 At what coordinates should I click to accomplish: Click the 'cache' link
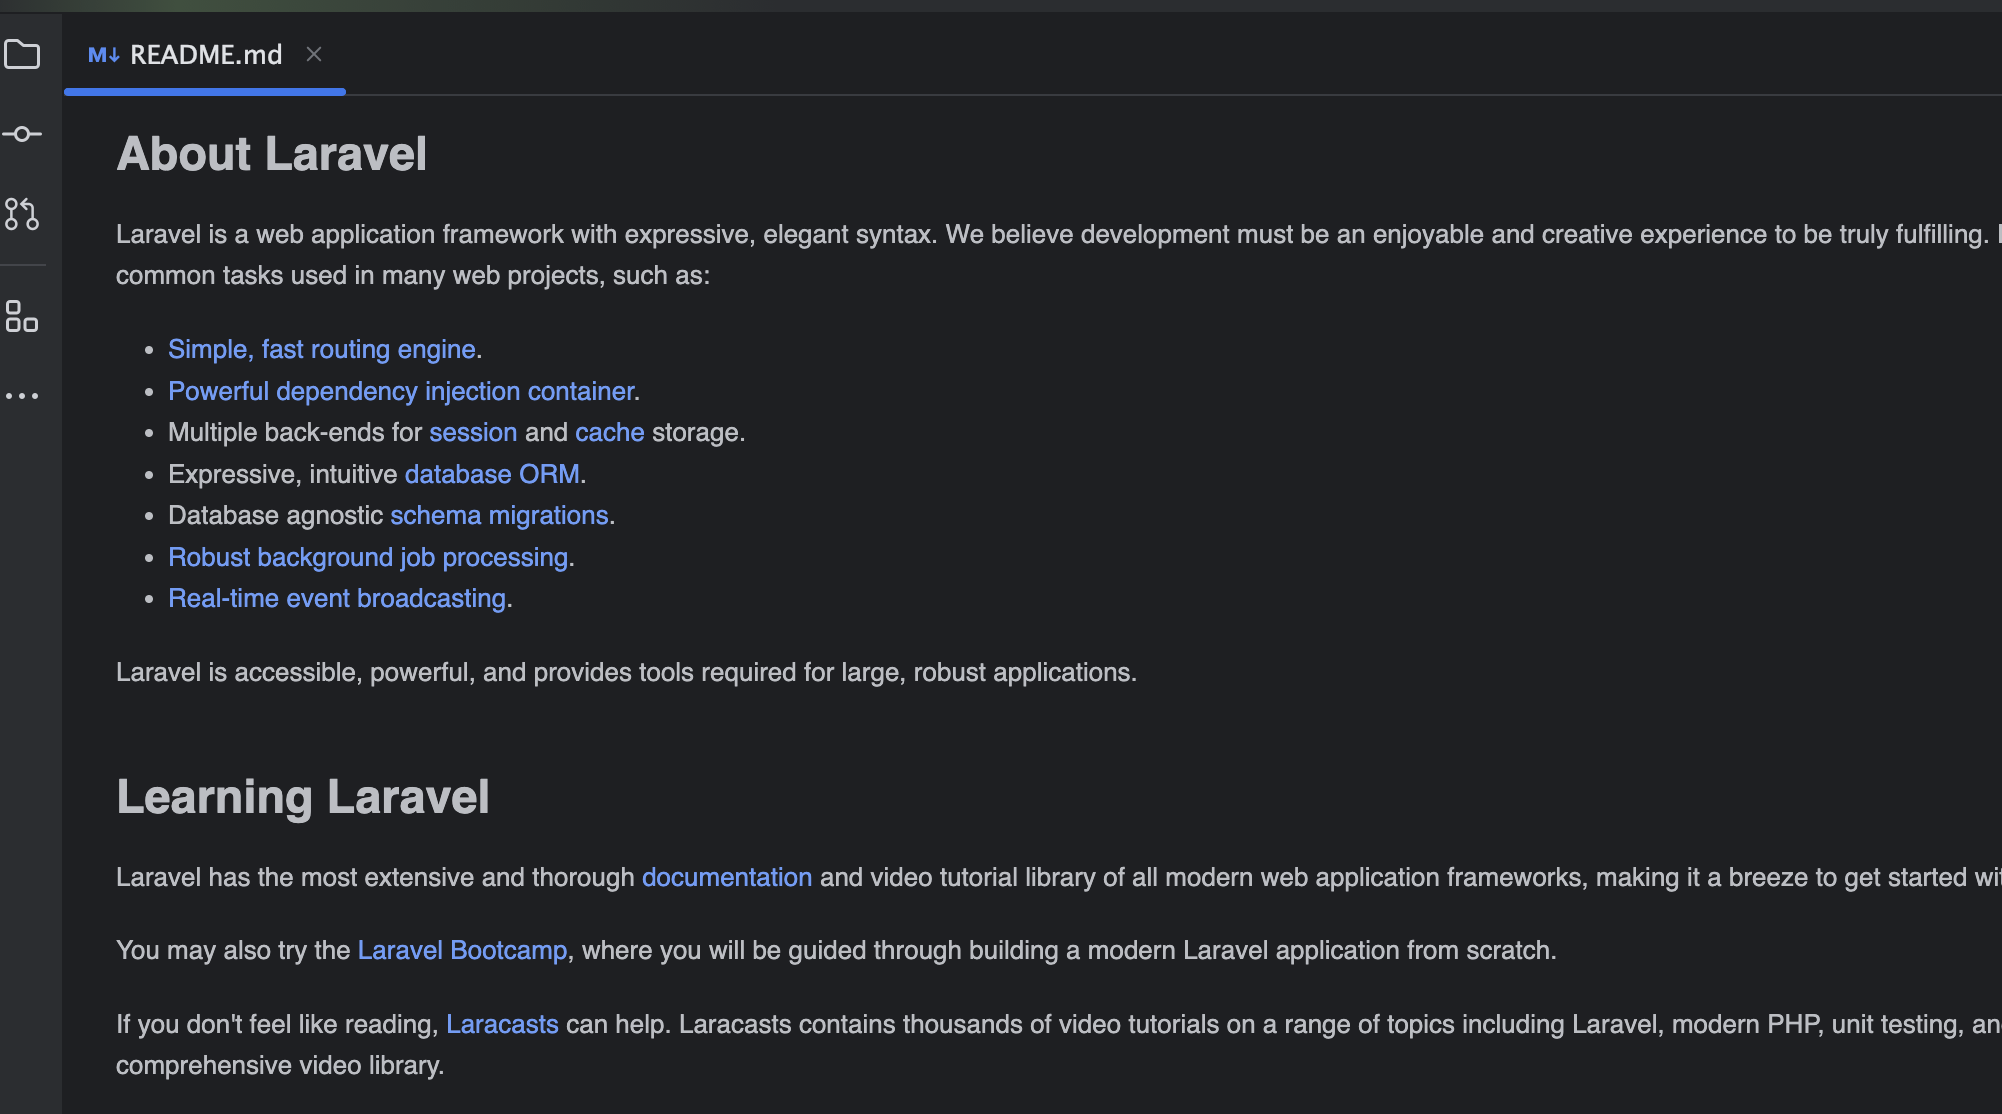pyautogui.click(x=609, y=432)
